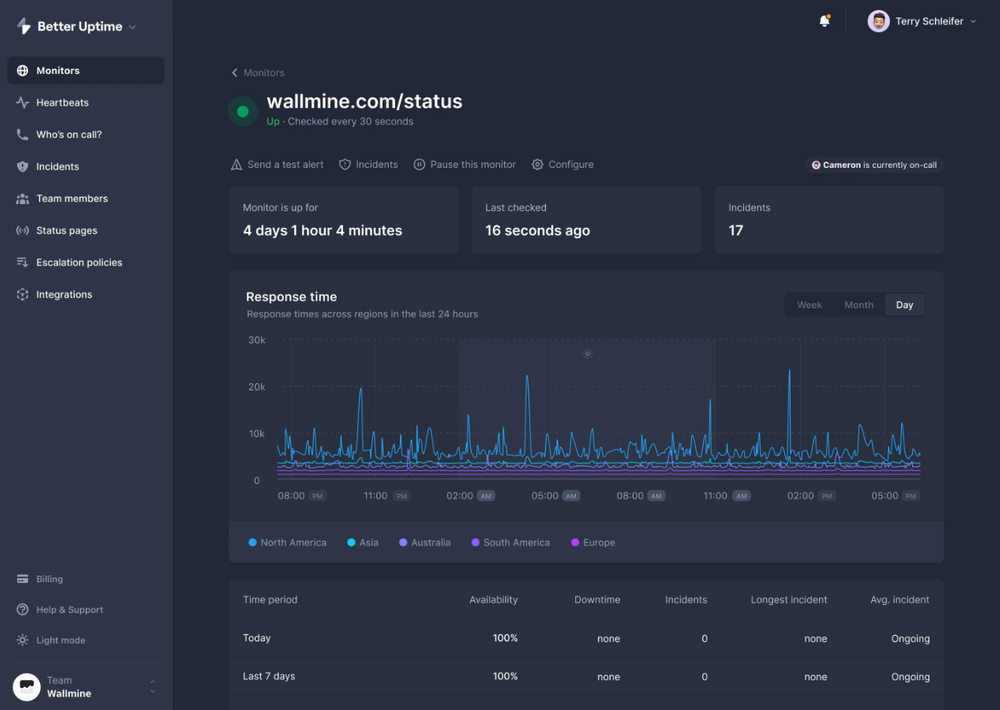
Task: Select the Escalation policies icon
Action: point(22,262)
